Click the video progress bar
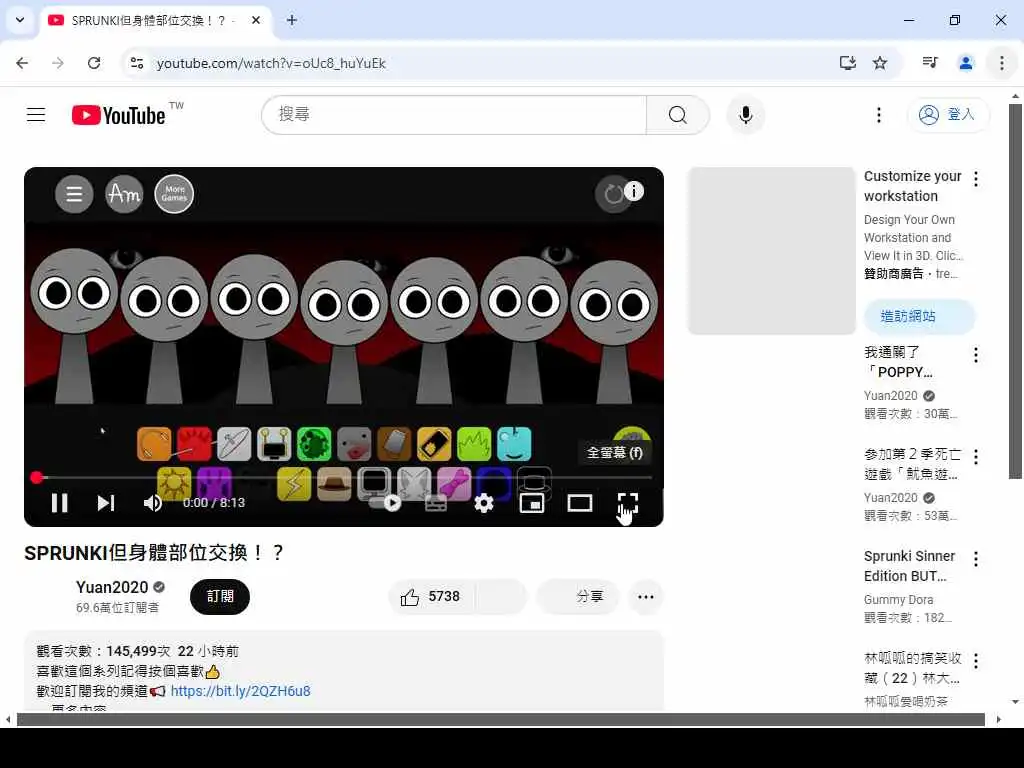Screen dimensions: 1024x768 pos(344,477)
